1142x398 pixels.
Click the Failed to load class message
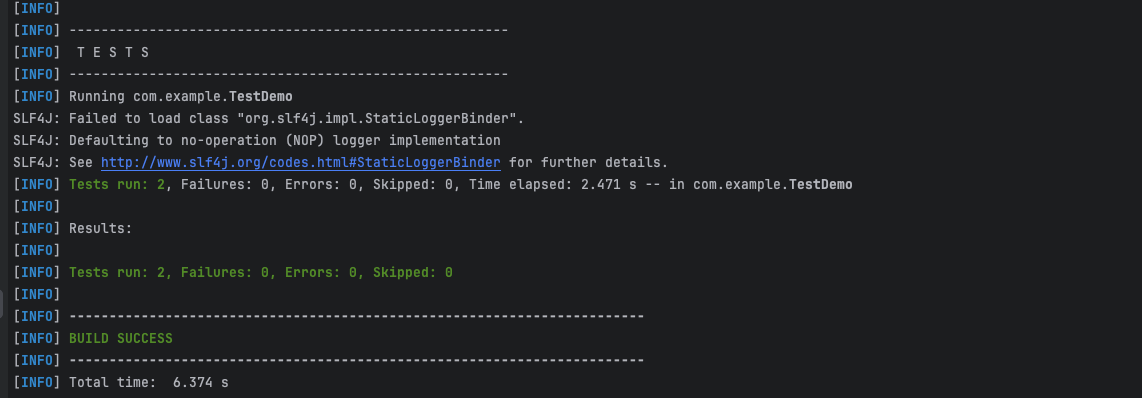[296, 118]
